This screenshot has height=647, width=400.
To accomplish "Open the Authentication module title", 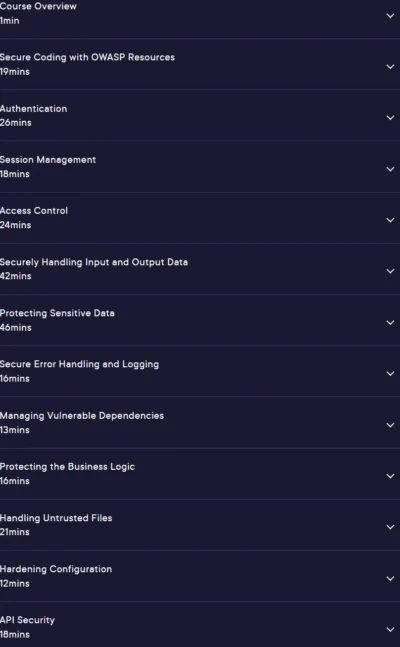I will 33,109.
